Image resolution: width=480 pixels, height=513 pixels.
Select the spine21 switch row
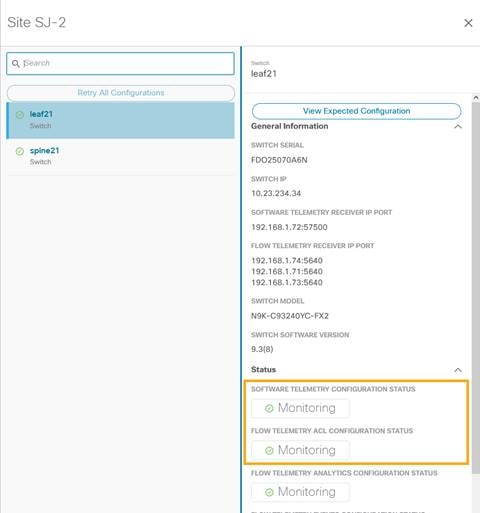click(x=120, y=156)
